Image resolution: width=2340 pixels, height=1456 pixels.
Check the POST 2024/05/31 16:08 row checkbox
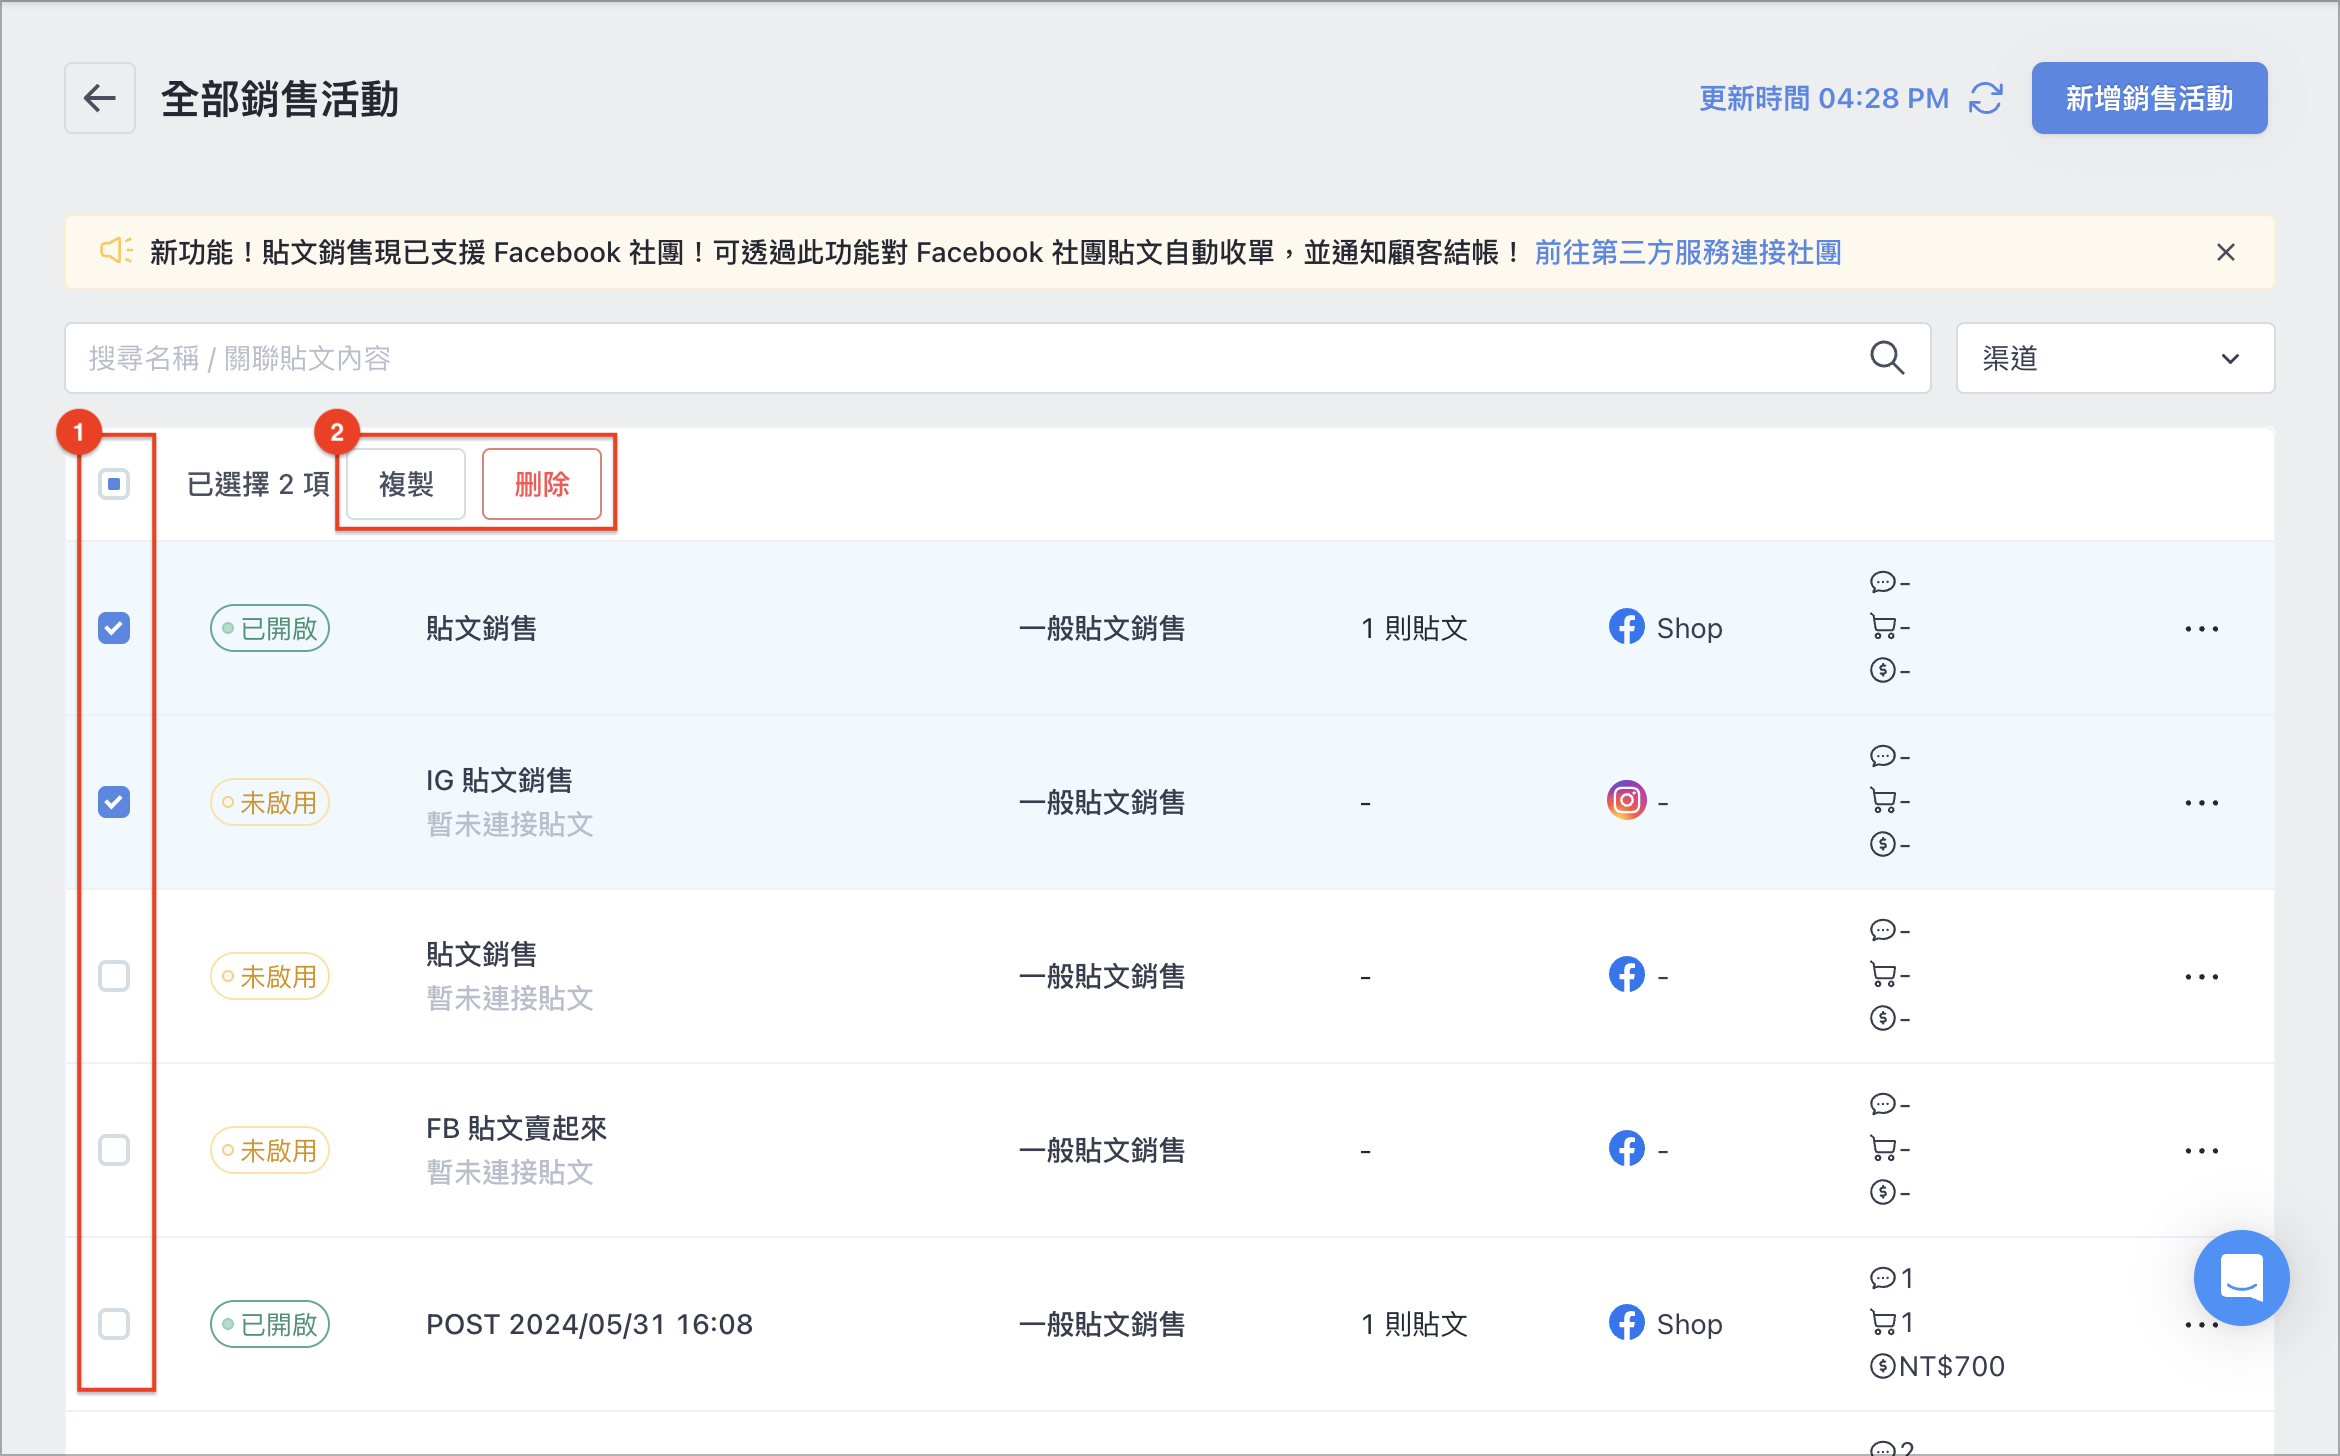point(114,1324)
